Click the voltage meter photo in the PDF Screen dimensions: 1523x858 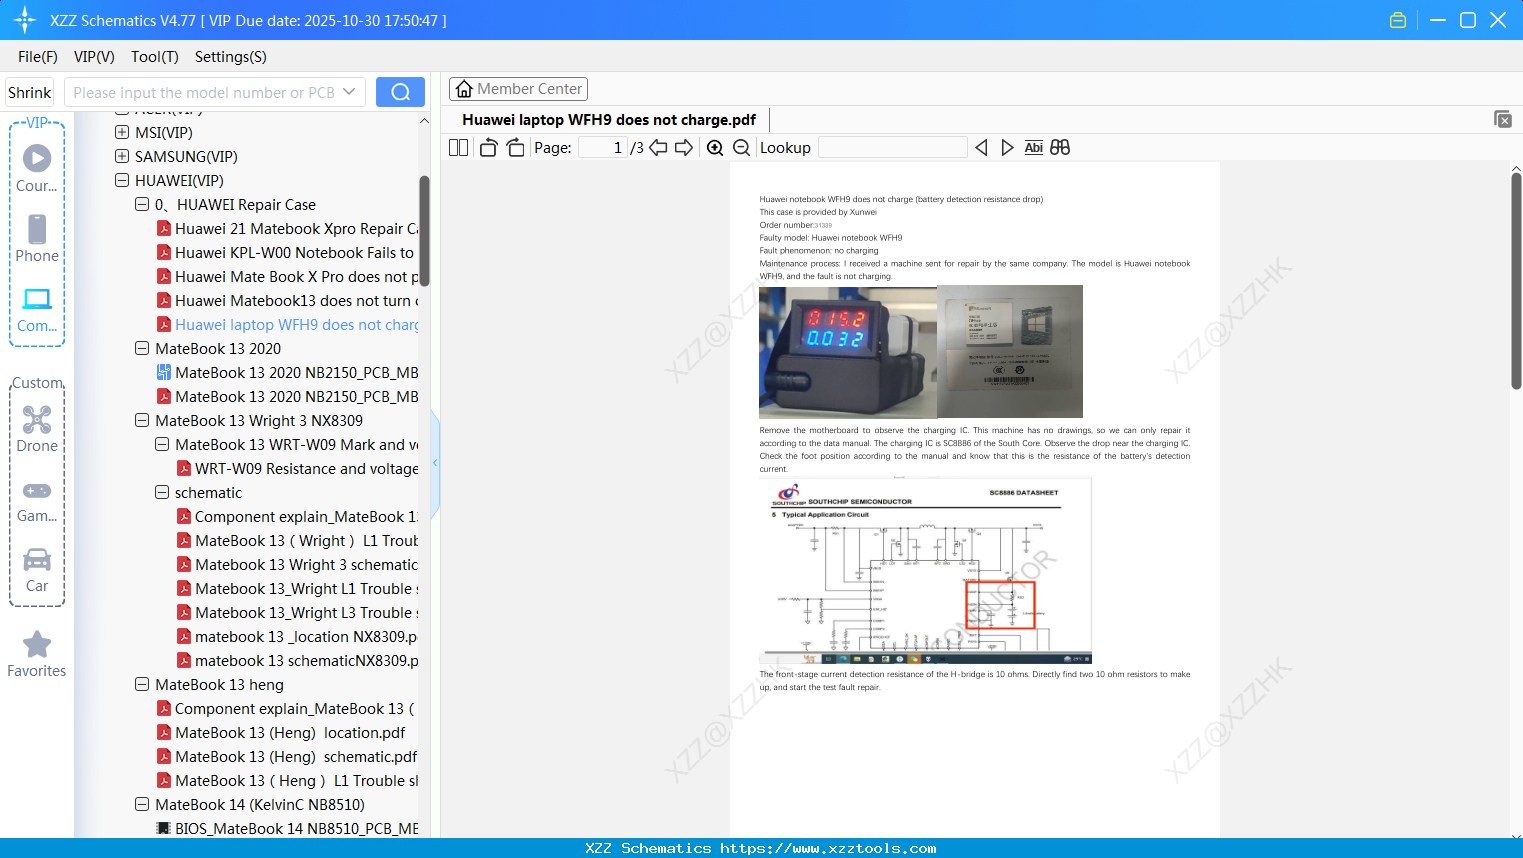(x=848, y=352)
